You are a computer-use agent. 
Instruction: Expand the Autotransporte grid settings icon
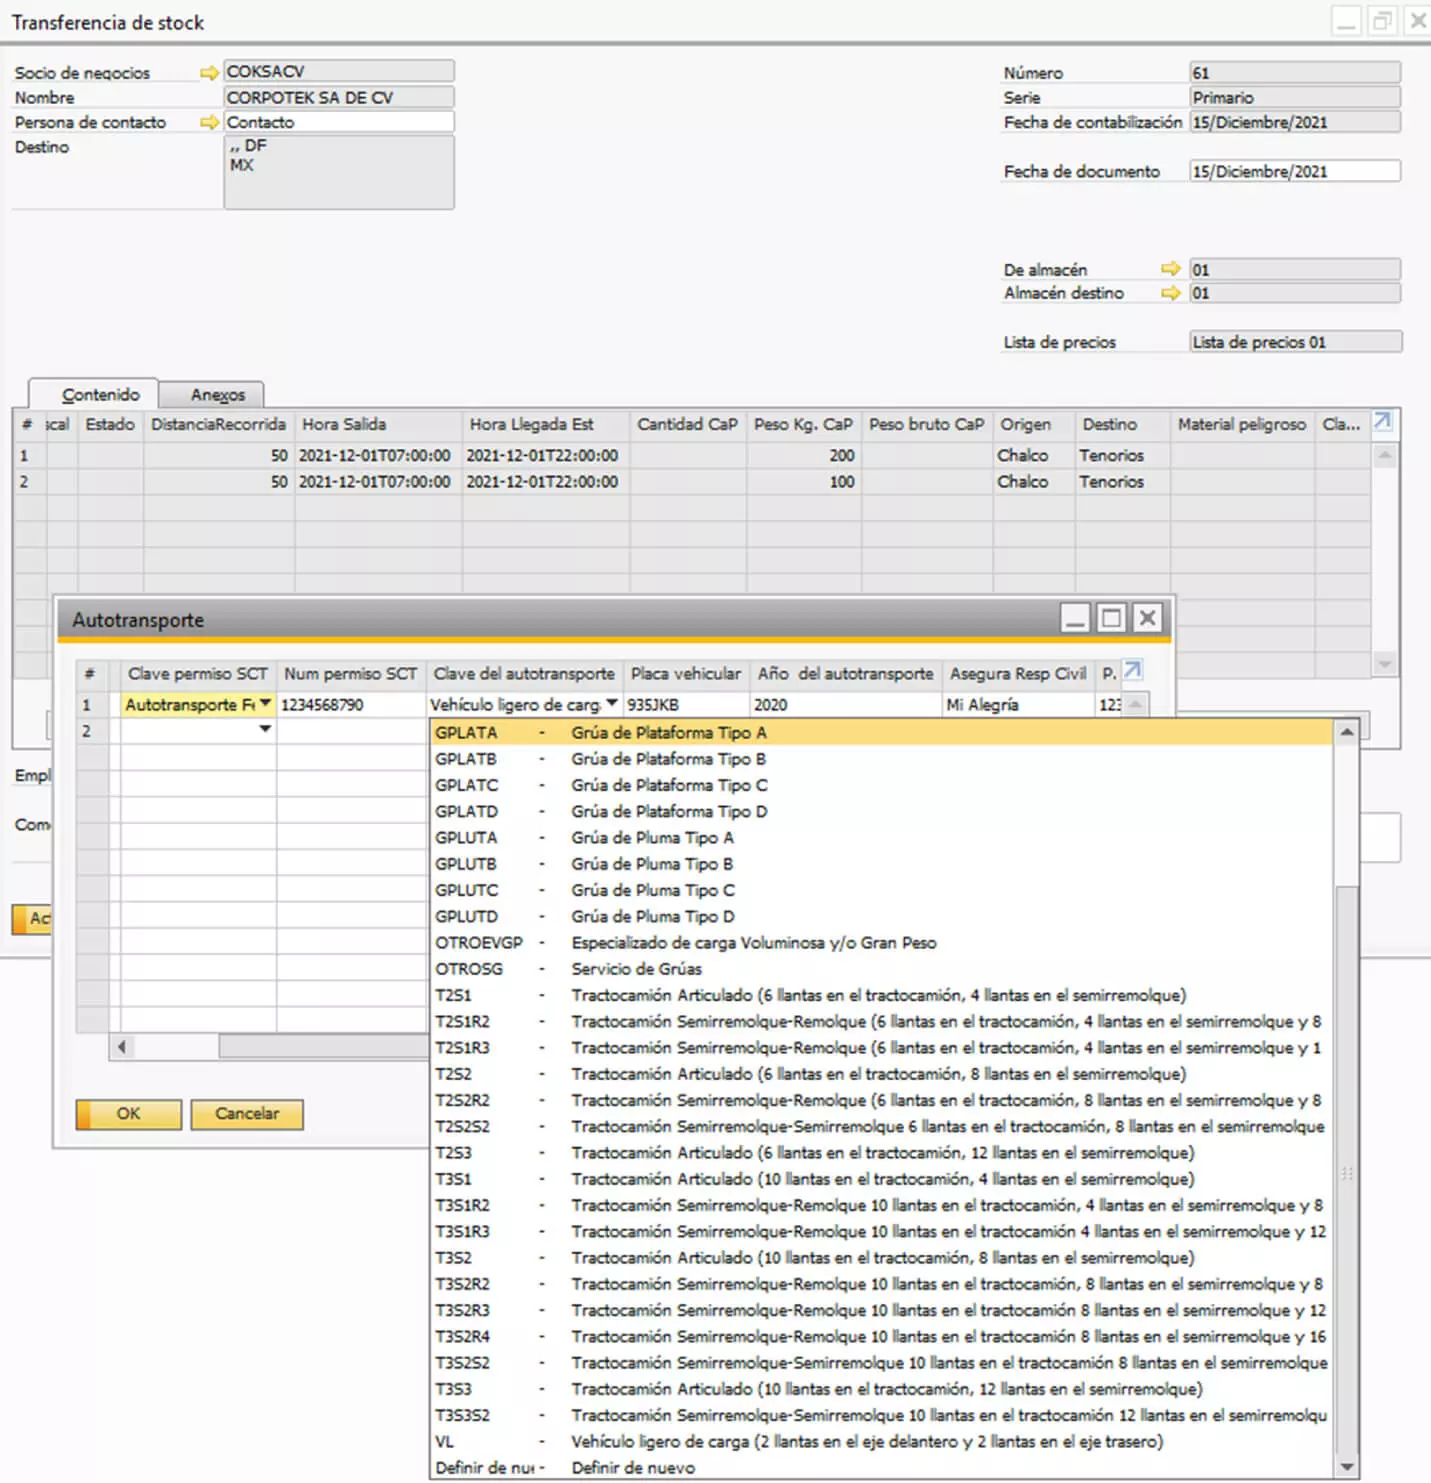pyautogui.click(x=1132, y=671)
